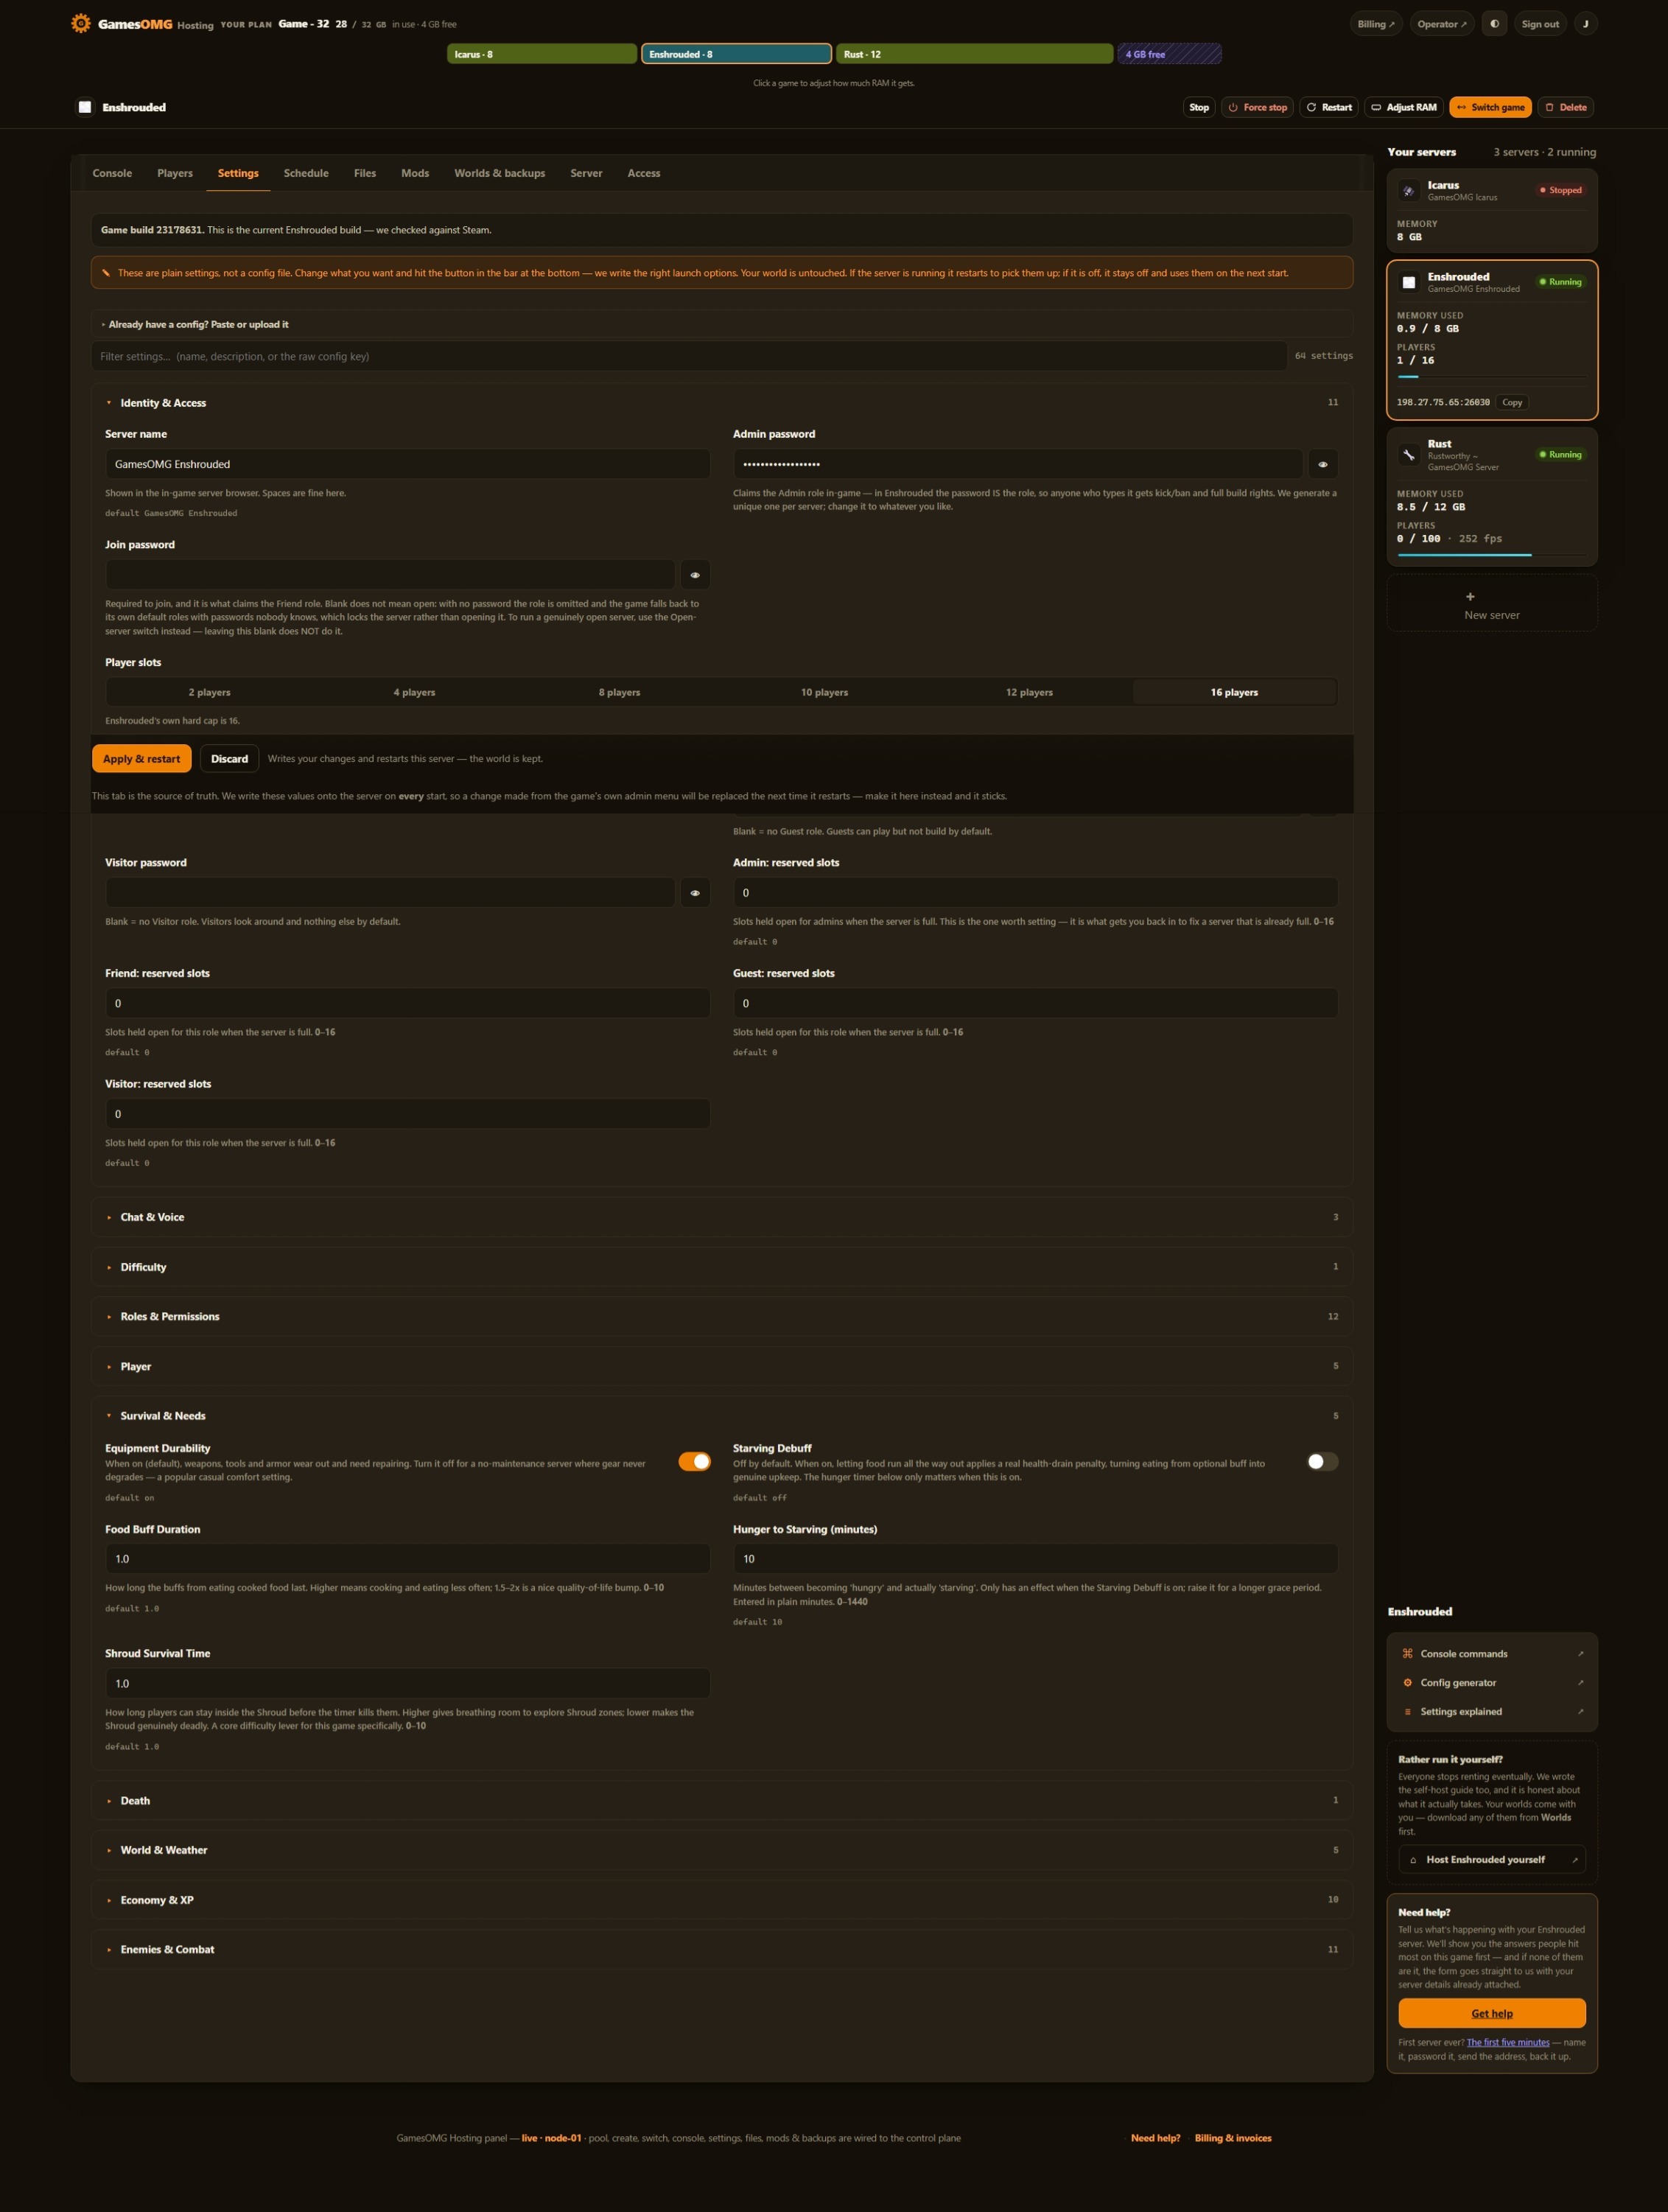Expand Chat & Voice section
This screenshot has height=2212, width=1668.
point(722,1217)
